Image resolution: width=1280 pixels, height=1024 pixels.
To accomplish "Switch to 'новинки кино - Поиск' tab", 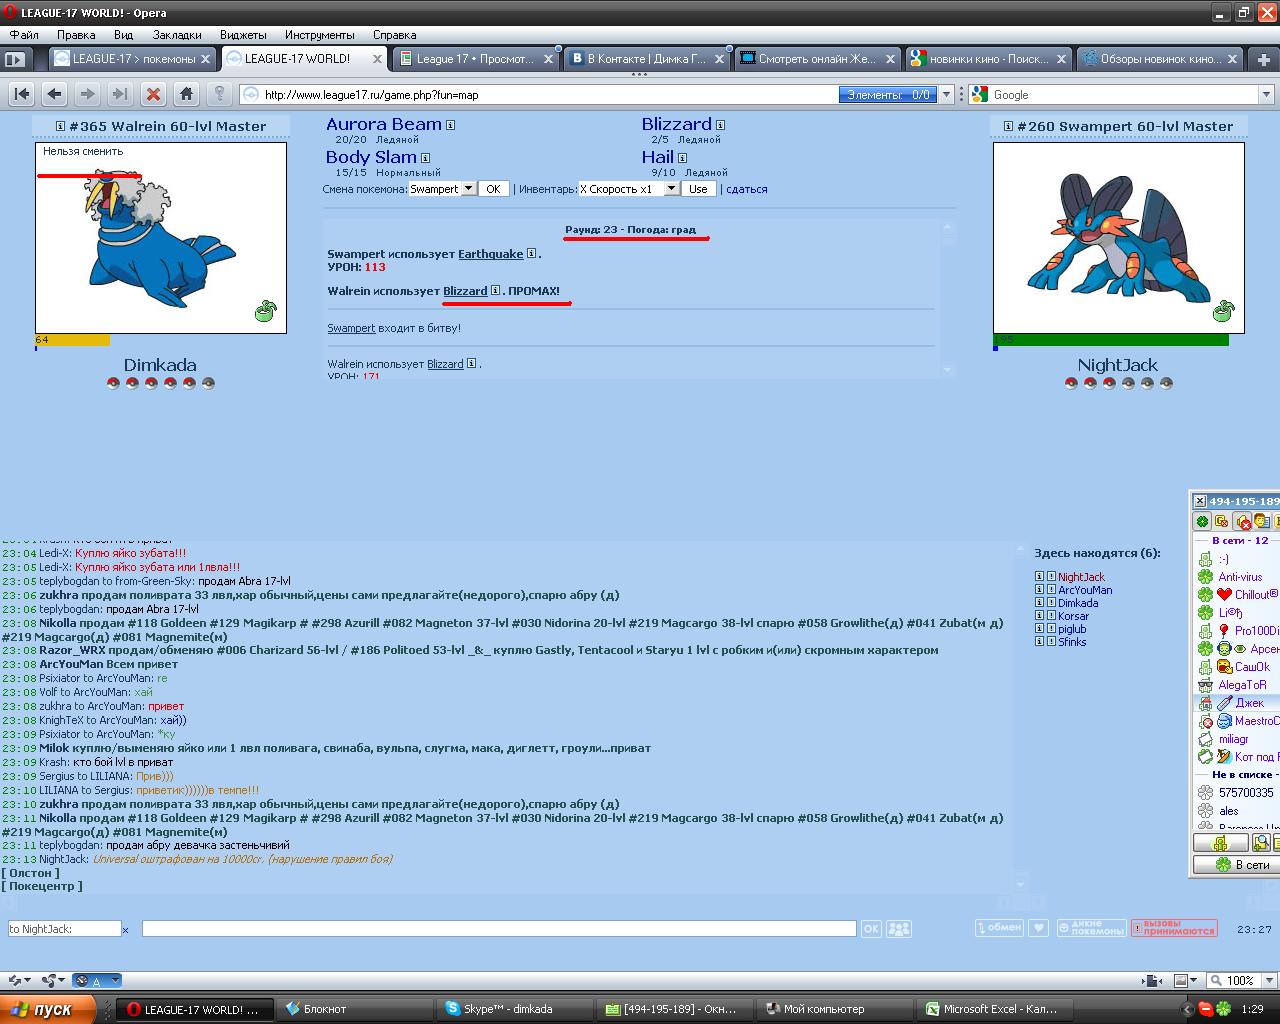I will (x=988, y=59).
